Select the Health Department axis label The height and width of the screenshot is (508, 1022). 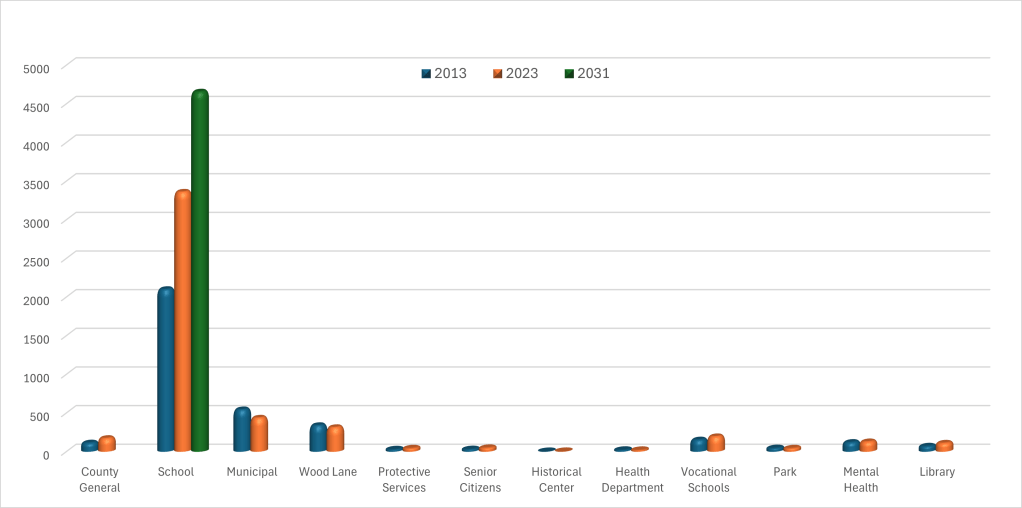pos(632,480)
